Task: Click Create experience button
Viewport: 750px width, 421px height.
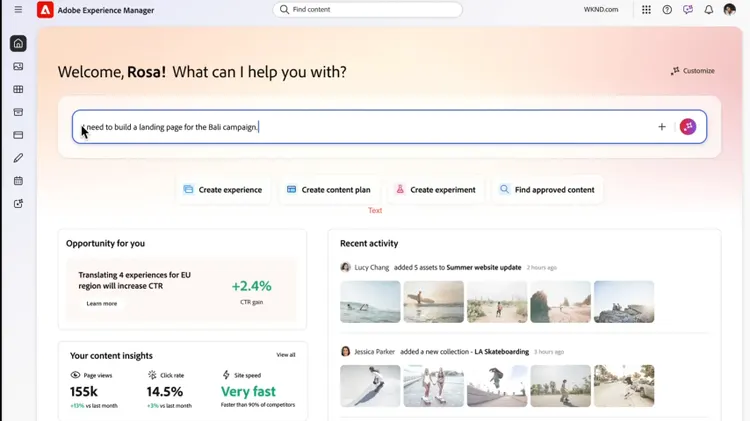Action: pyautogui.click(x=222, y=190)
